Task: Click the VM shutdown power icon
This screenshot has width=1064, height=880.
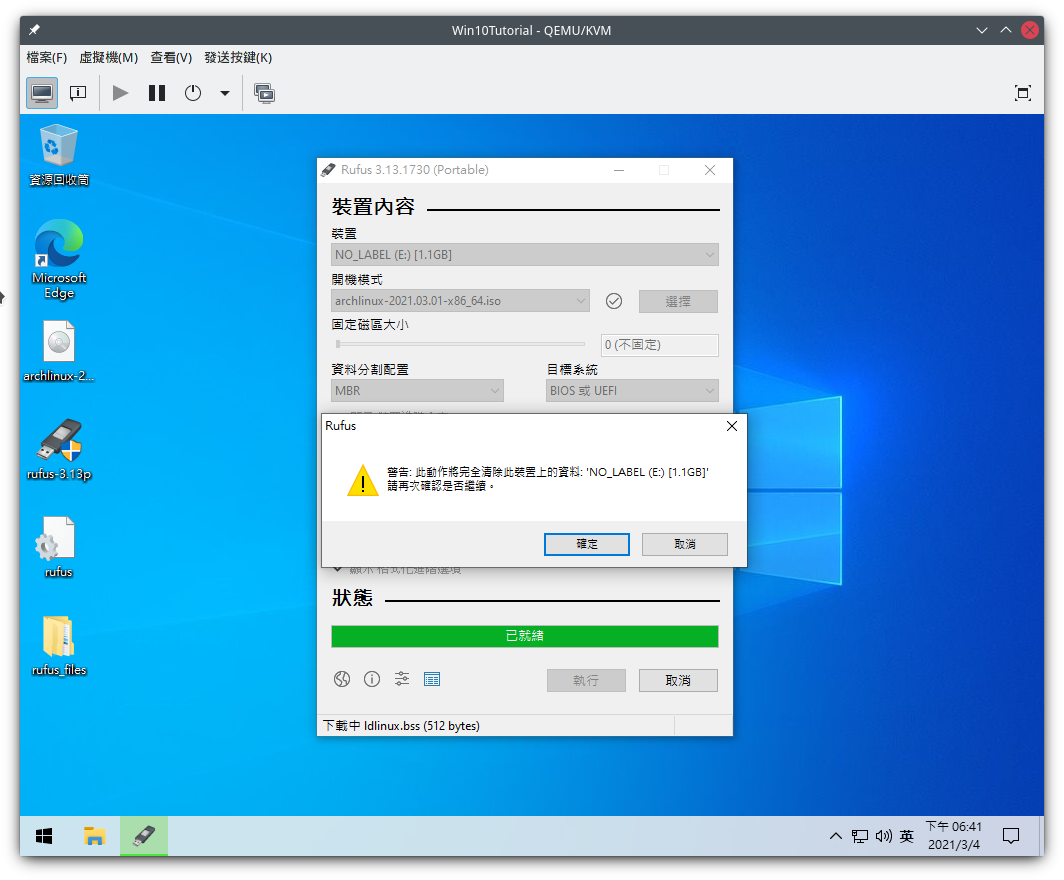Action: [x=193, y=93]
